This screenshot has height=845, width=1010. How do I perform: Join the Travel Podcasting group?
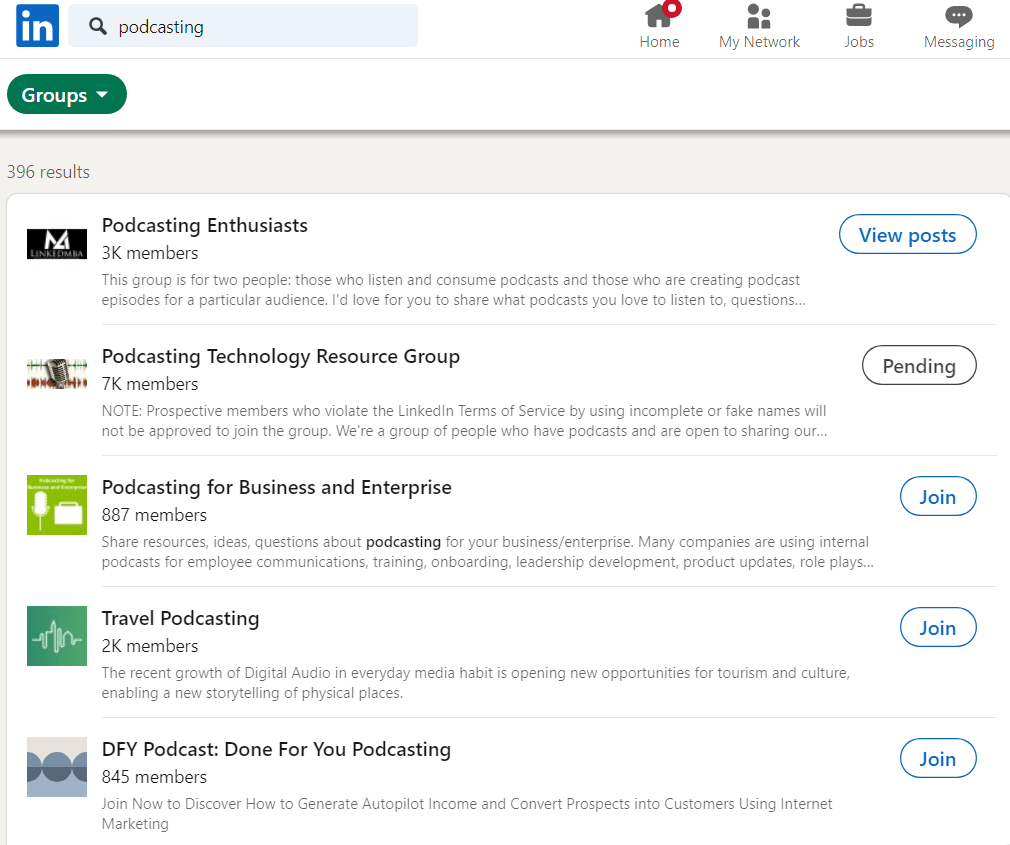[x=937, y=628]
